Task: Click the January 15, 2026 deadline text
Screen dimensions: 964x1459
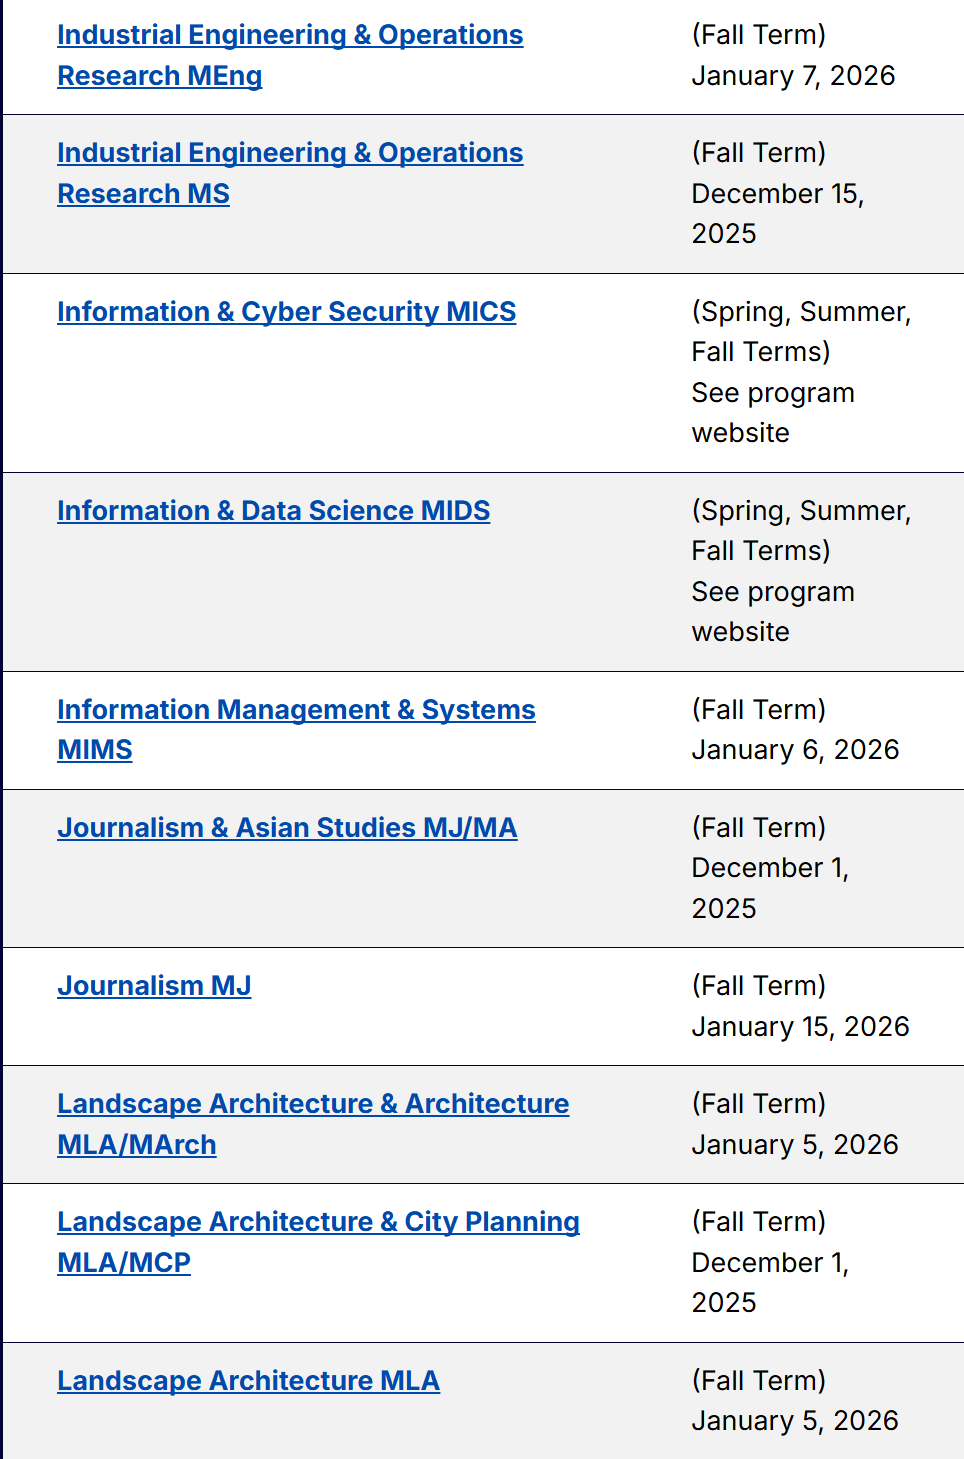Action: pyautogui.click(x=800, y=1027)
